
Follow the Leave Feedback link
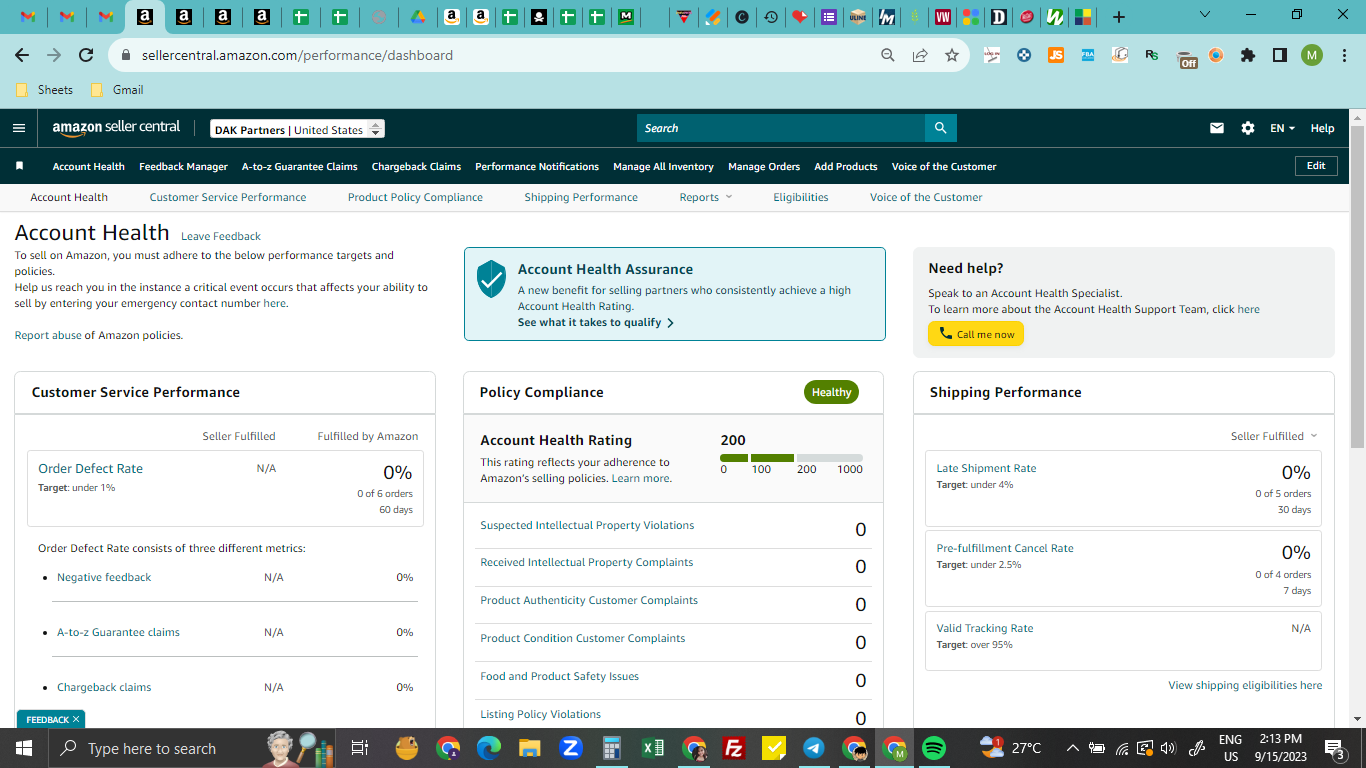tap(221, 236)
